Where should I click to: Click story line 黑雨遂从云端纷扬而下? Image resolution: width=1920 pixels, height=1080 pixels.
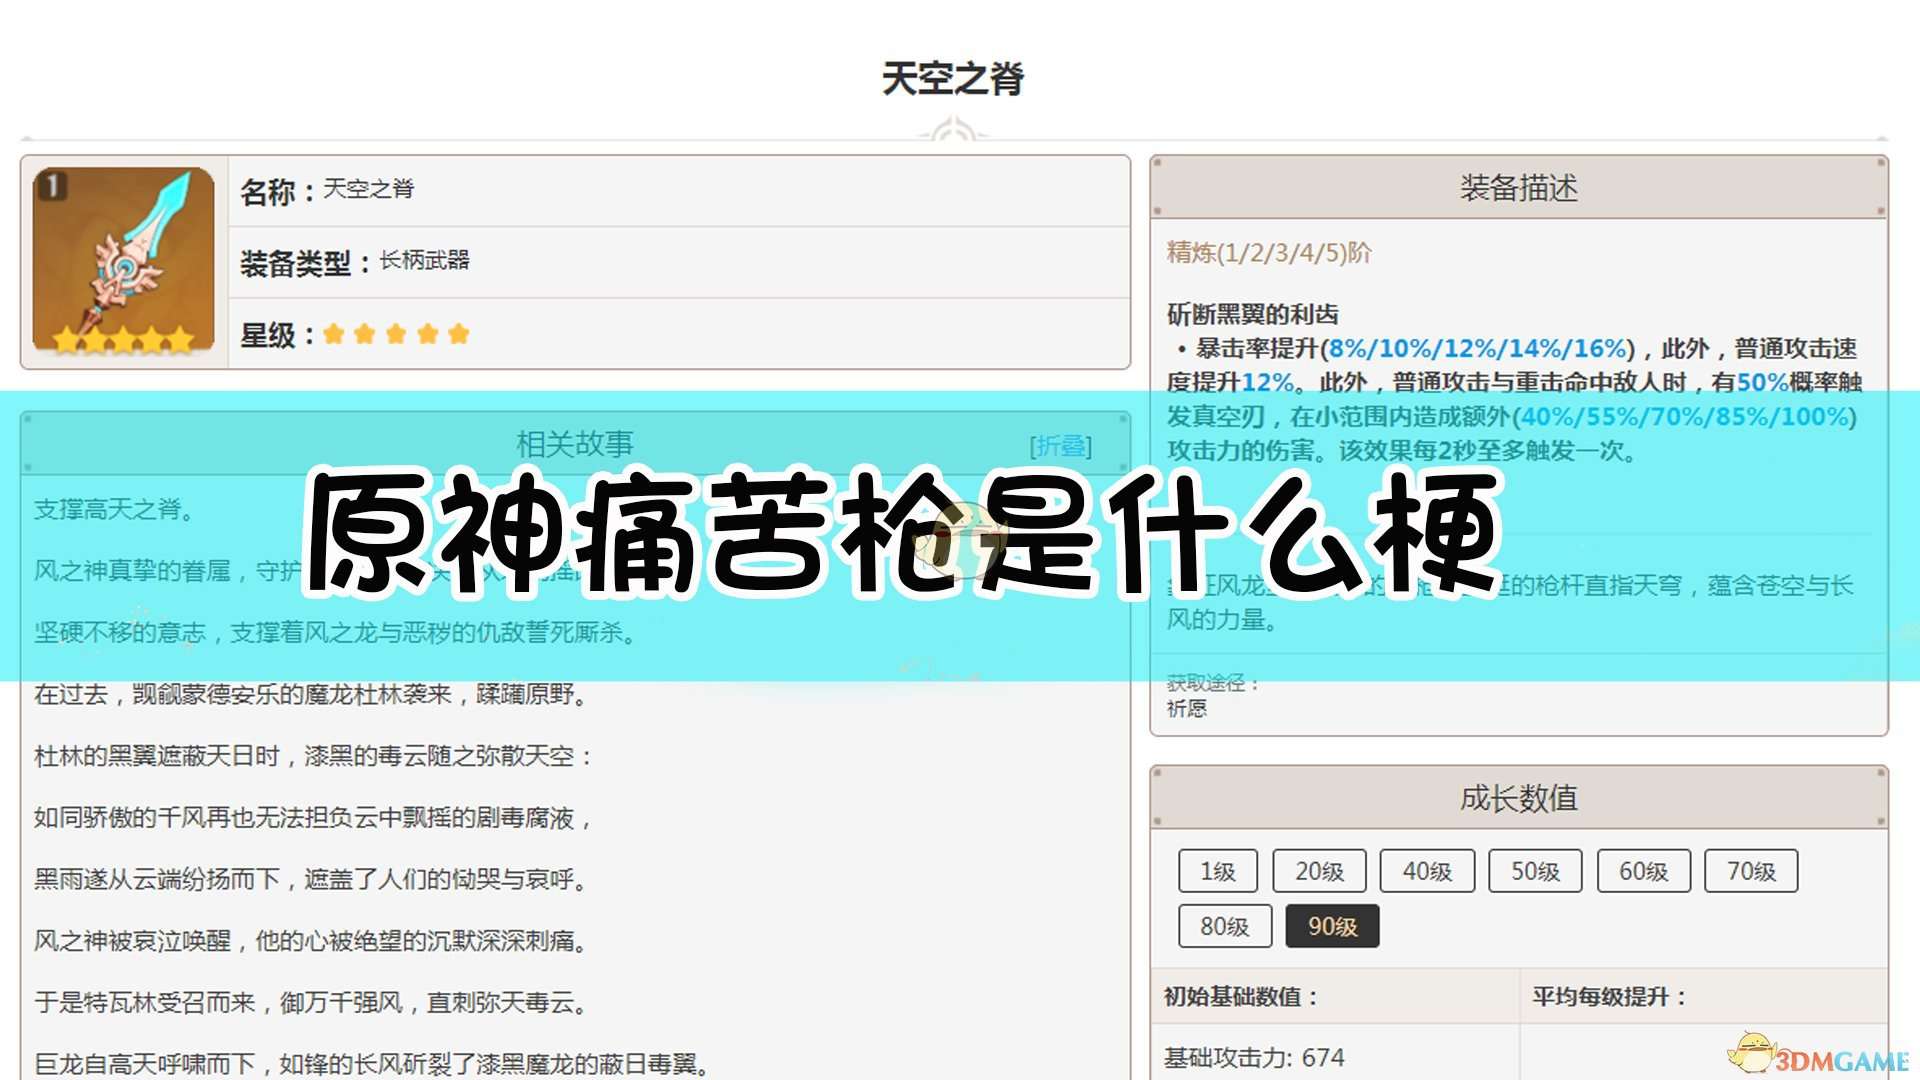(310, 879)
